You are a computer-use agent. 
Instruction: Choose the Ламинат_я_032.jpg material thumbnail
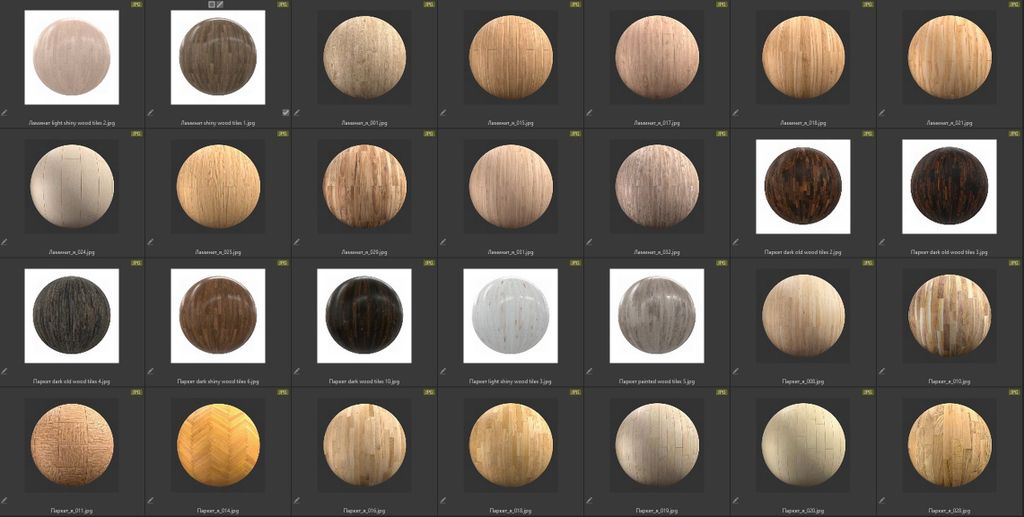[656, 186]
